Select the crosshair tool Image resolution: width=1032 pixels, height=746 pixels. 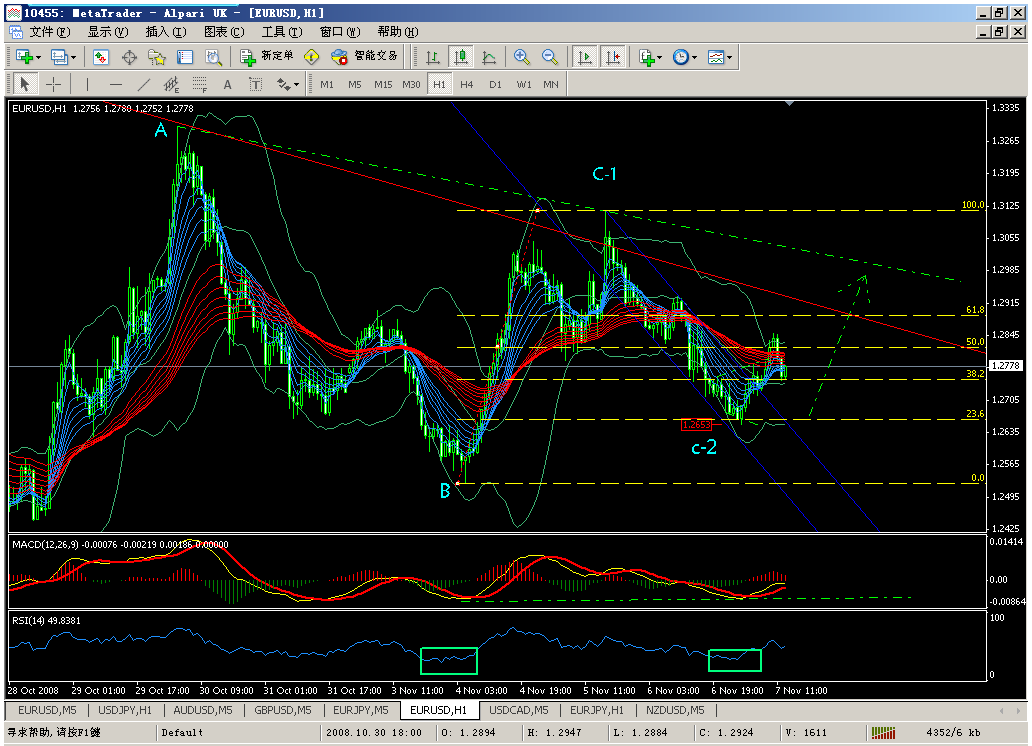click(53, 84)
